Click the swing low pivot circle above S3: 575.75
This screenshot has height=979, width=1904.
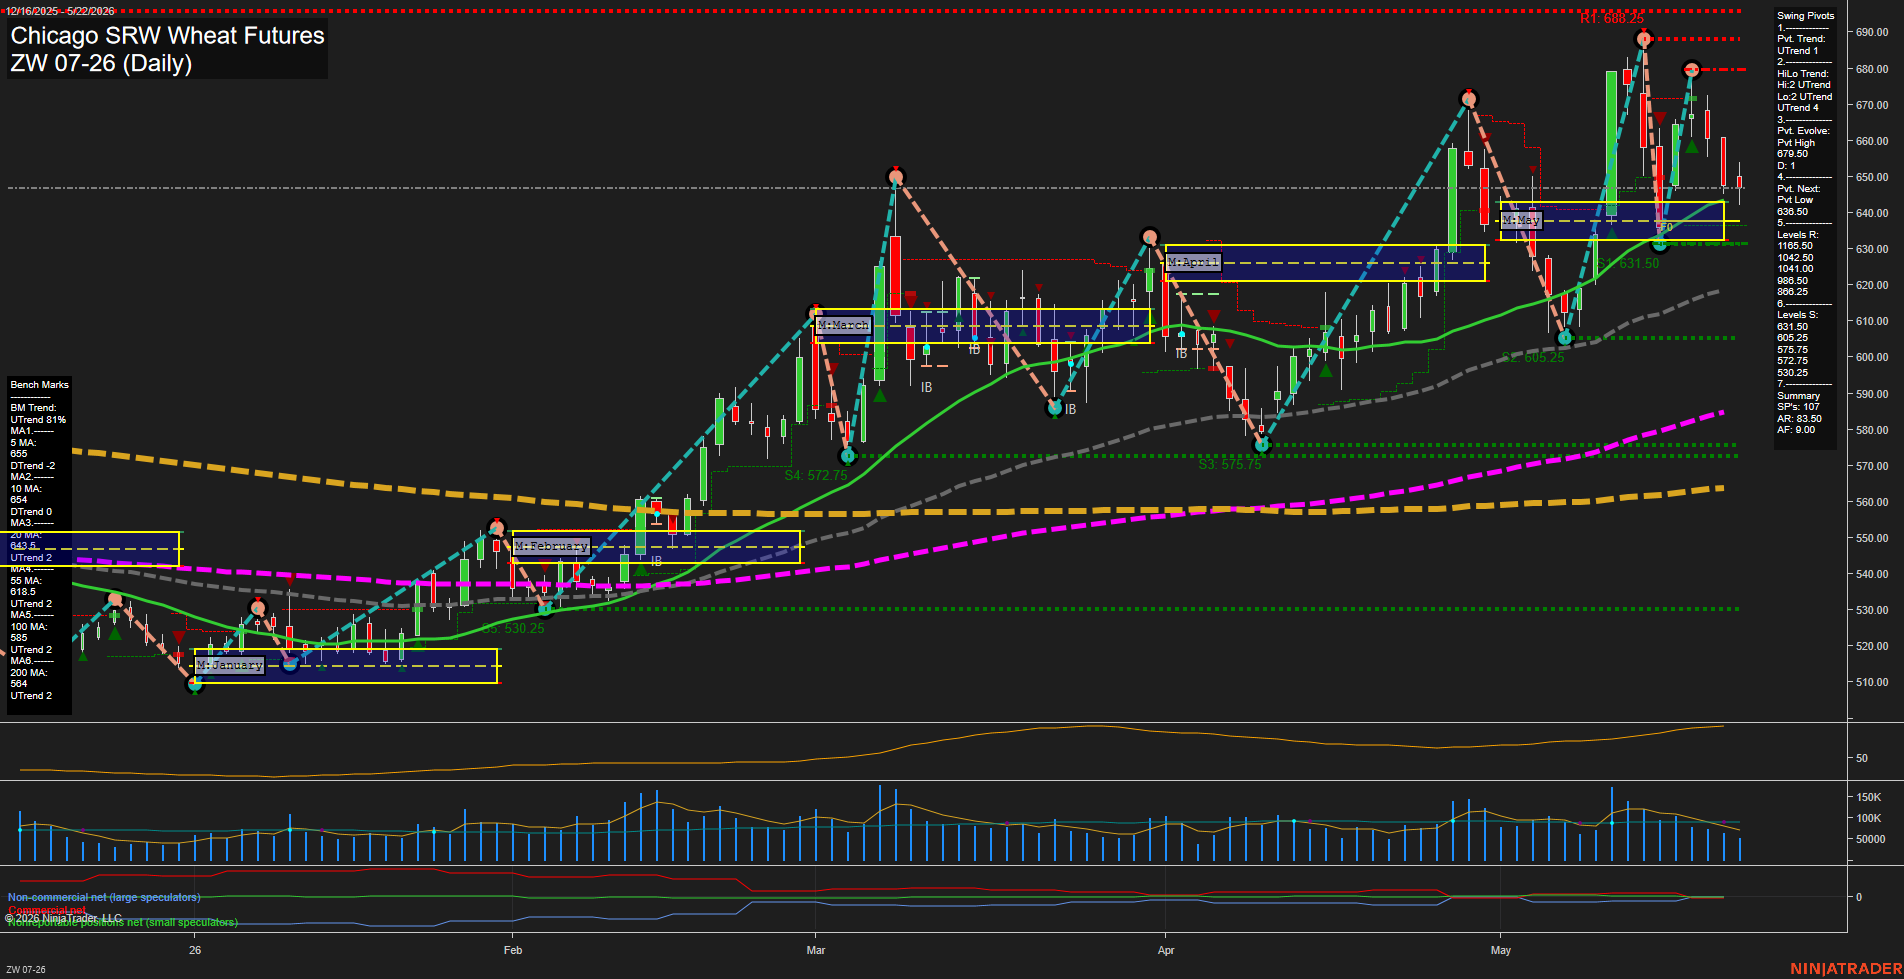1261,444
